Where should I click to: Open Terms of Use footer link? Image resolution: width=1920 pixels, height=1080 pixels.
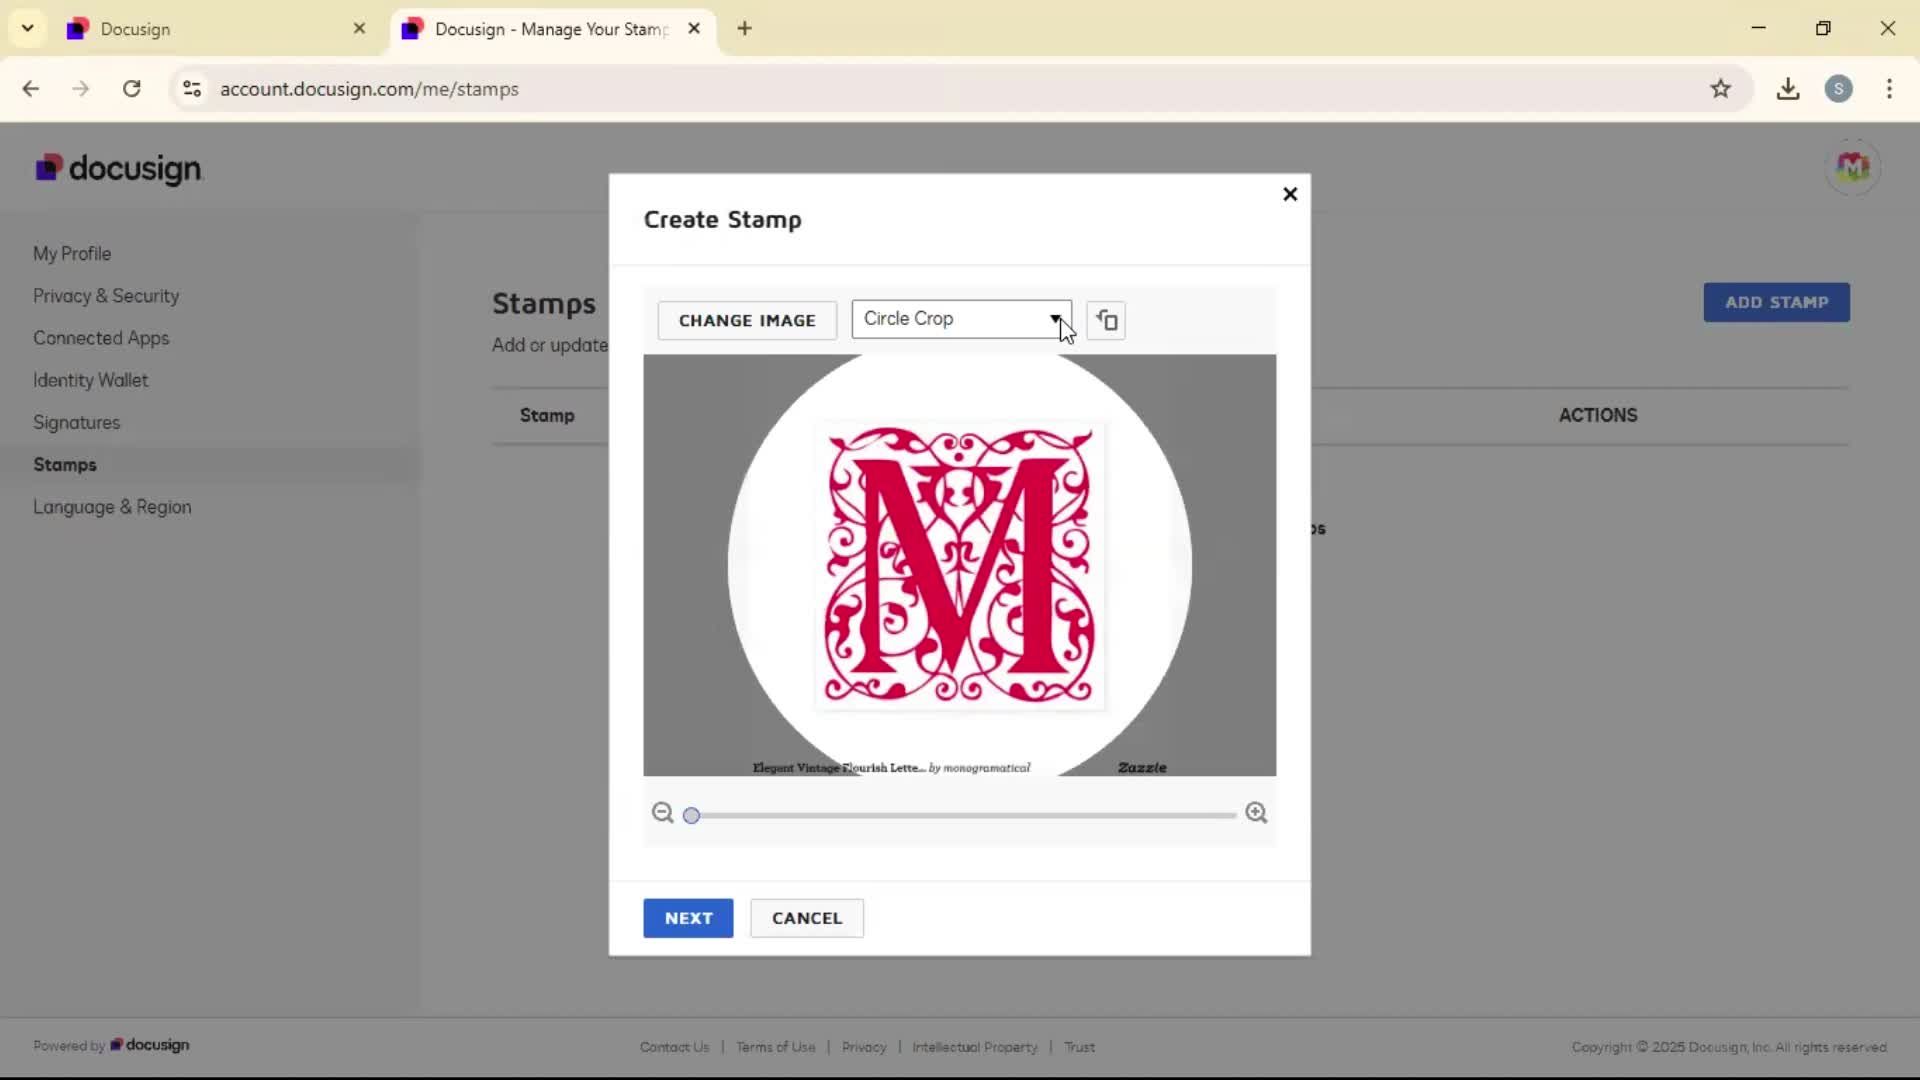coord(776,1047)
